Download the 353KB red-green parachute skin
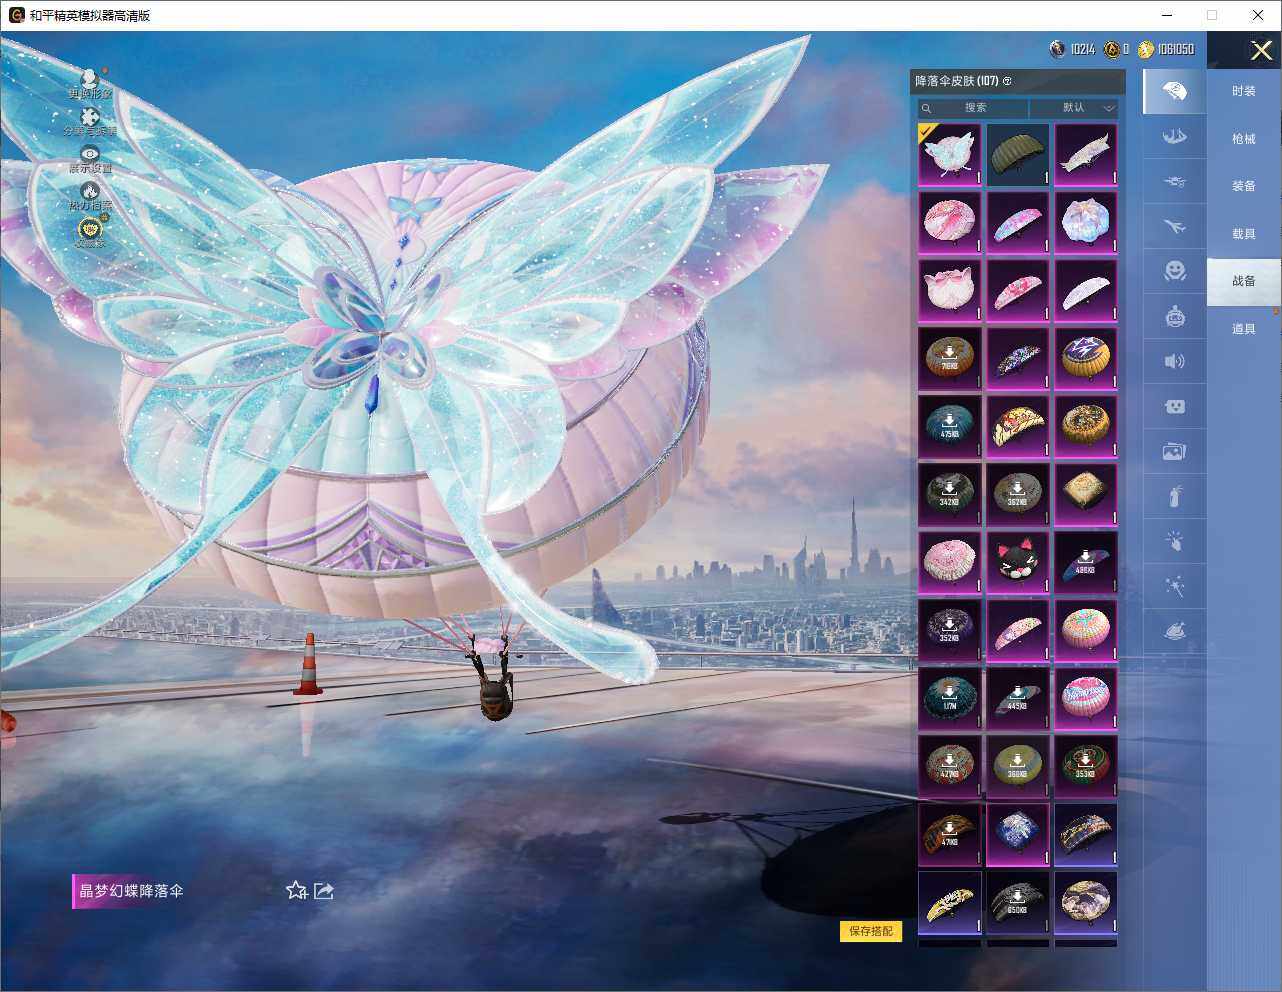1282x992 pixels. click(1086, 767)
